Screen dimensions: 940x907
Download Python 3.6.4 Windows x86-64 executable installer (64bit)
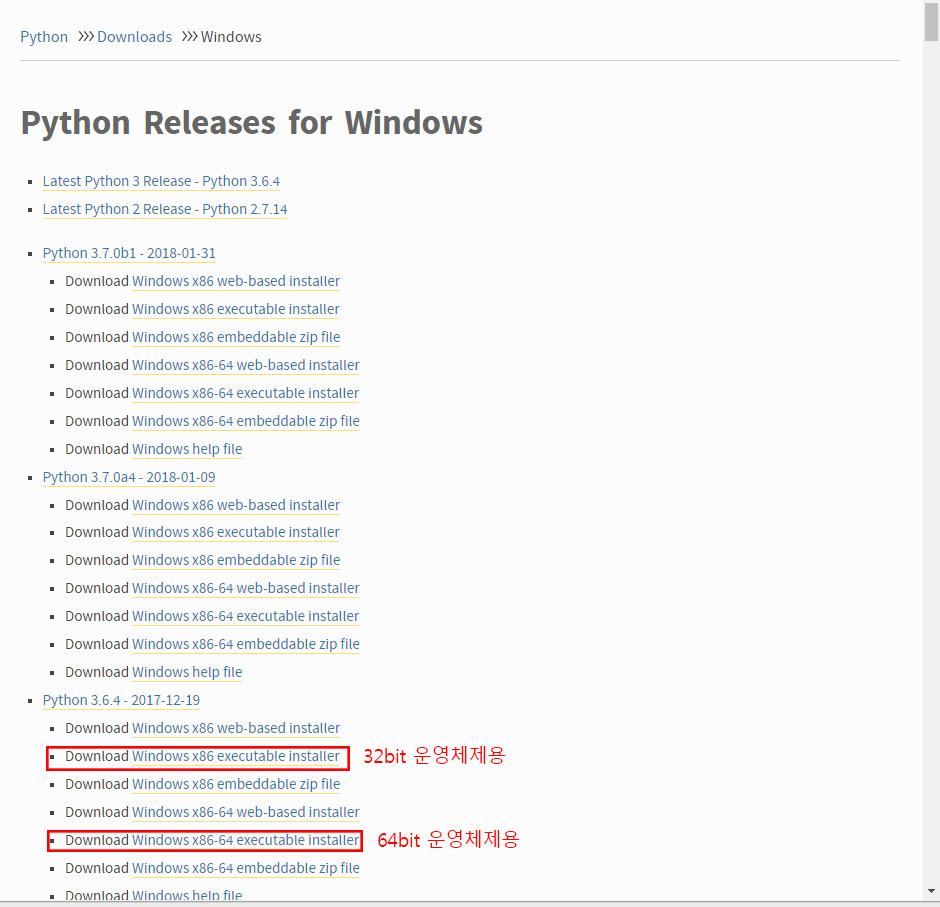pos(245,840)
